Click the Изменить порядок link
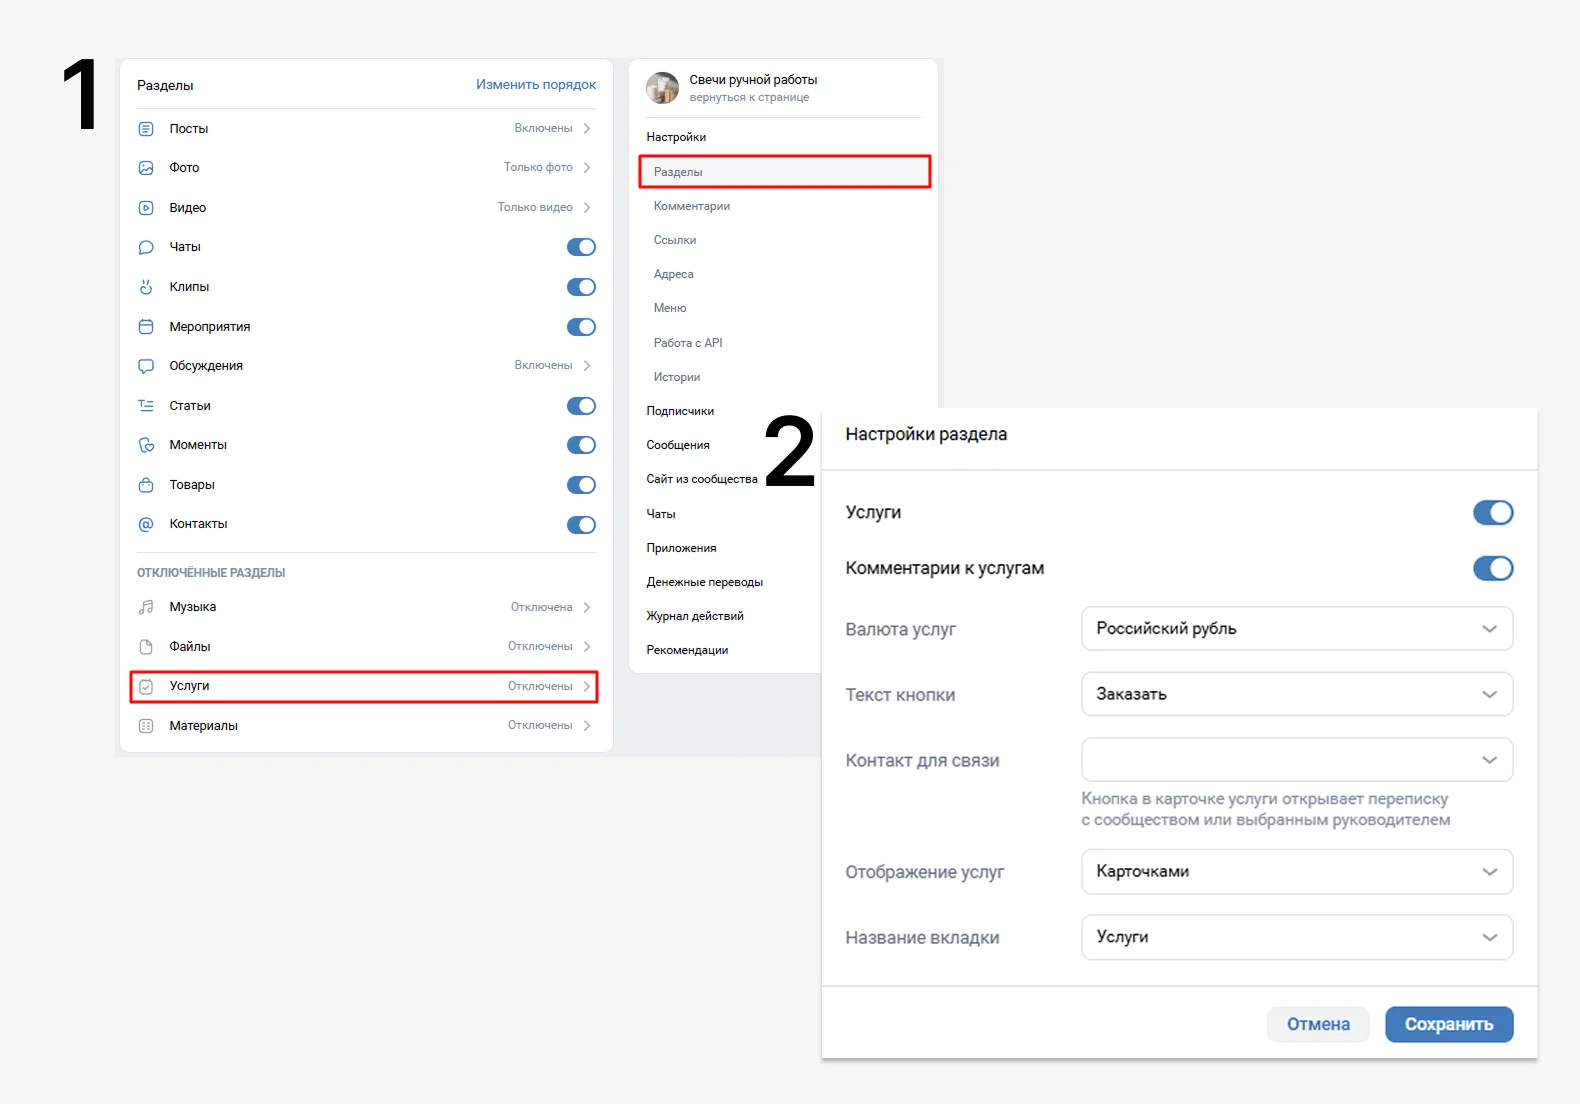 (x=536, y=85)
